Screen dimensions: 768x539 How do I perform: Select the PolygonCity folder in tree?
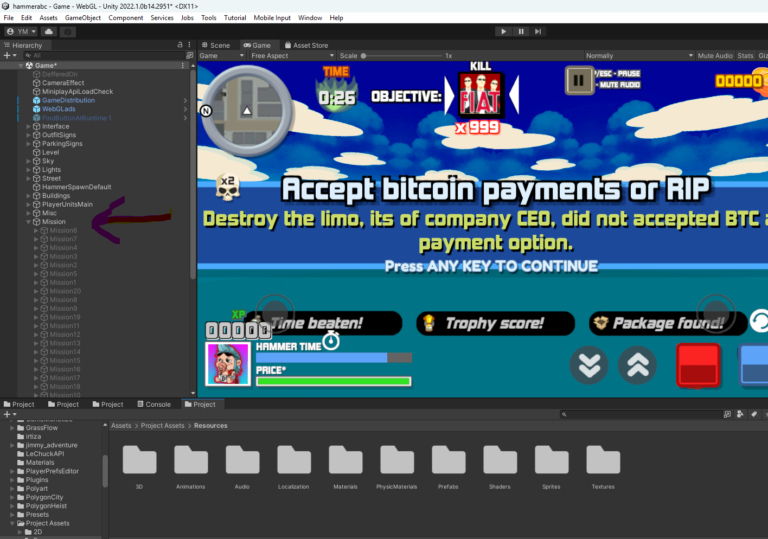tap(44, 497)
